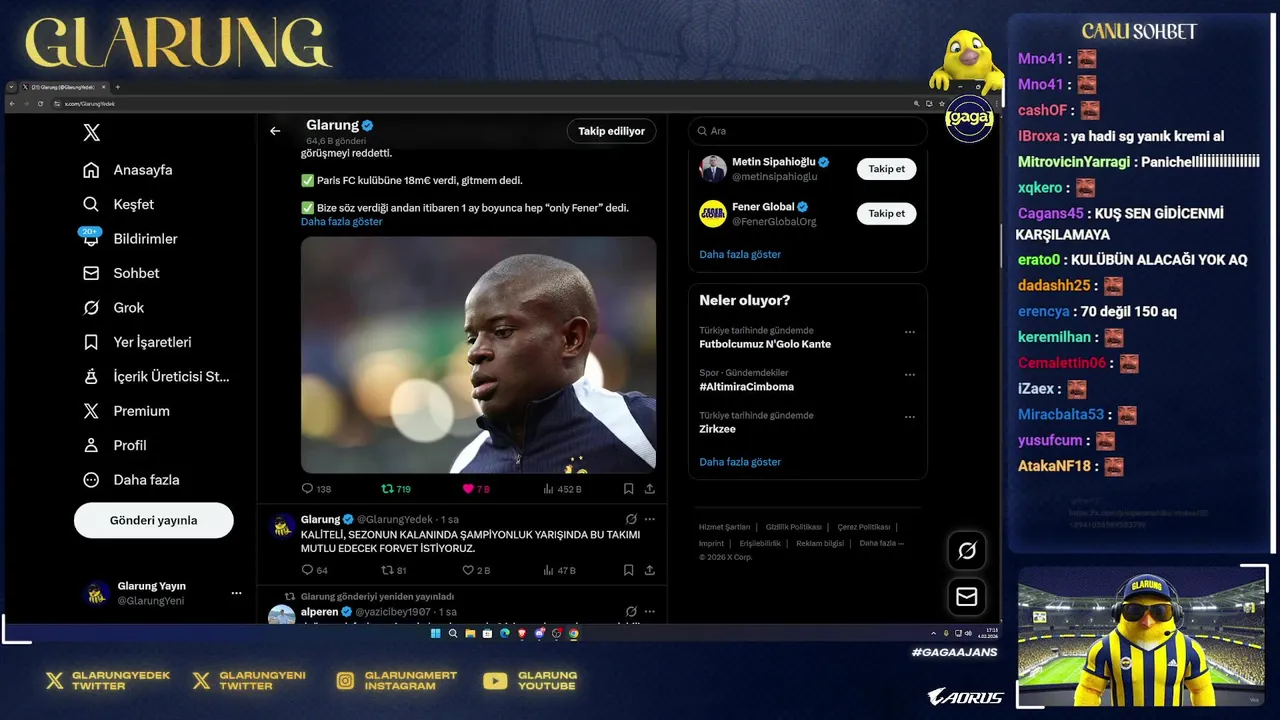Open trend #AltimiraCimboma
Viewport: 1280px width, 720px height.
pos(746,387)
